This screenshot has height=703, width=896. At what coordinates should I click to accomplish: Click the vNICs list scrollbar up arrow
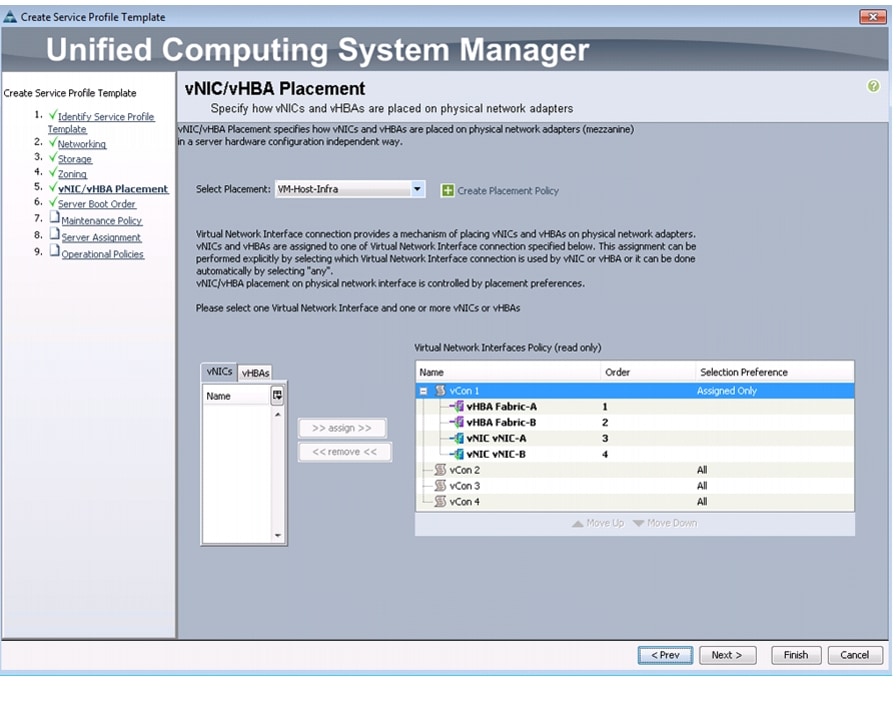(x=278, y=414)
